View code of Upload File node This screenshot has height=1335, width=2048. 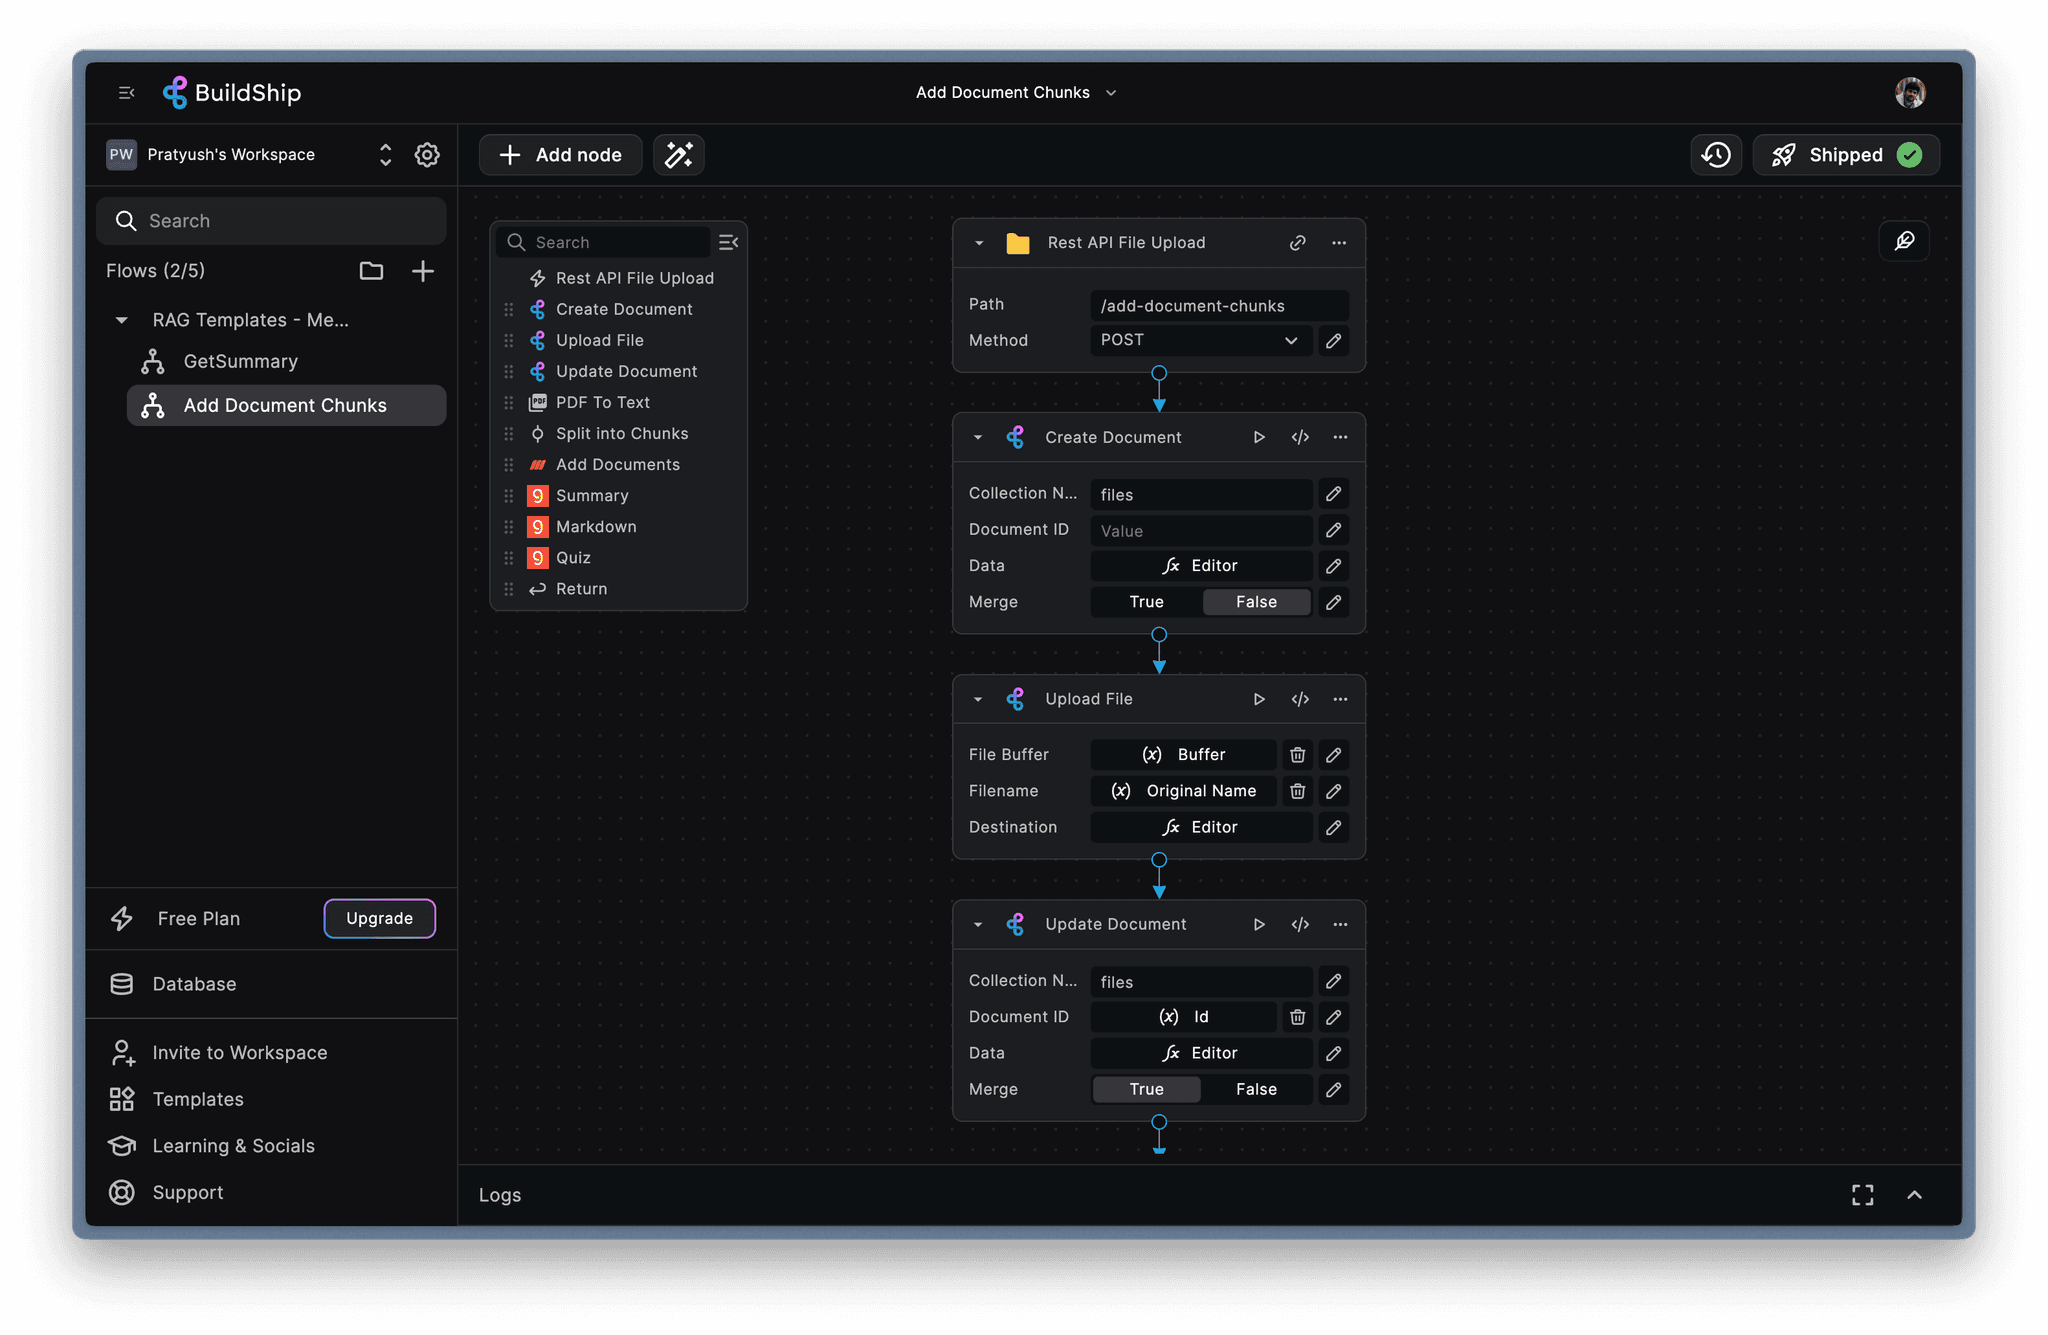(x=1300, y=699)
